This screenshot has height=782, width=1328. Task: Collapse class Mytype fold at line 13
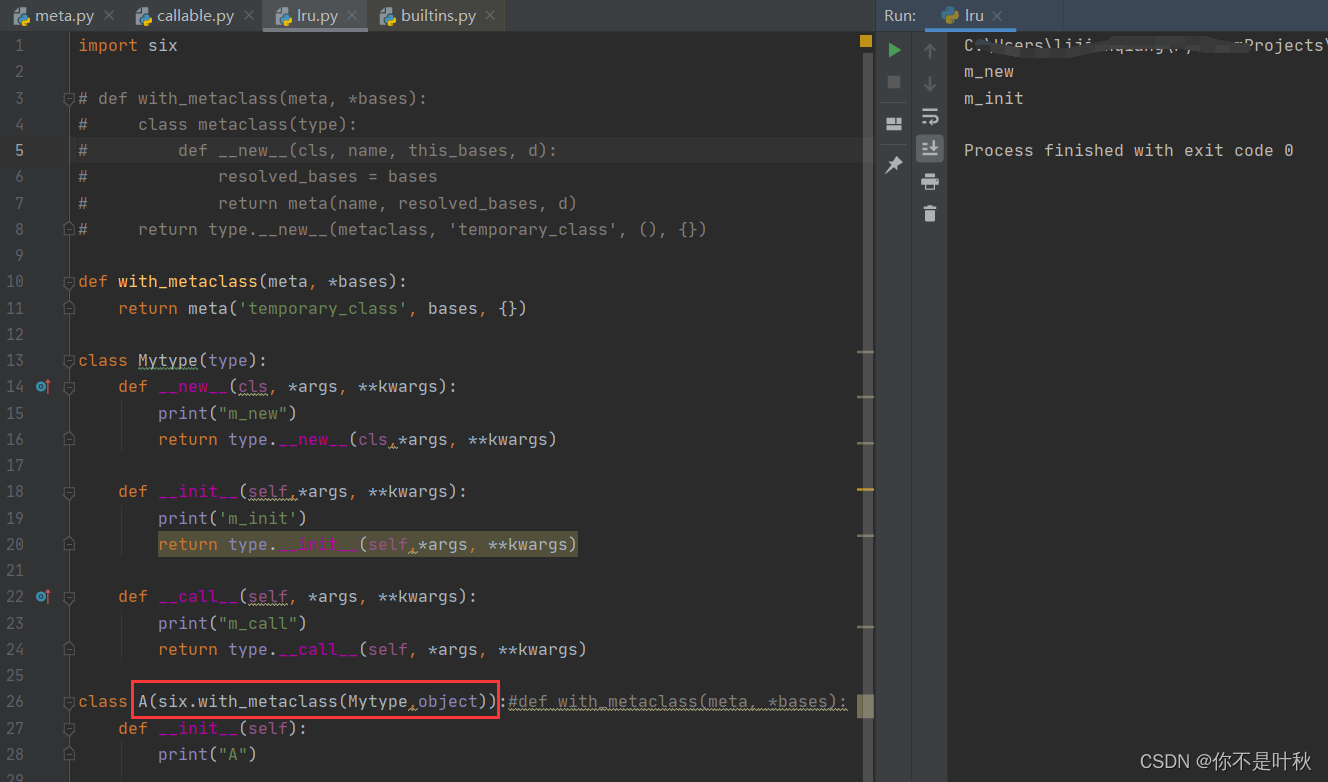[x=69, y=360]
